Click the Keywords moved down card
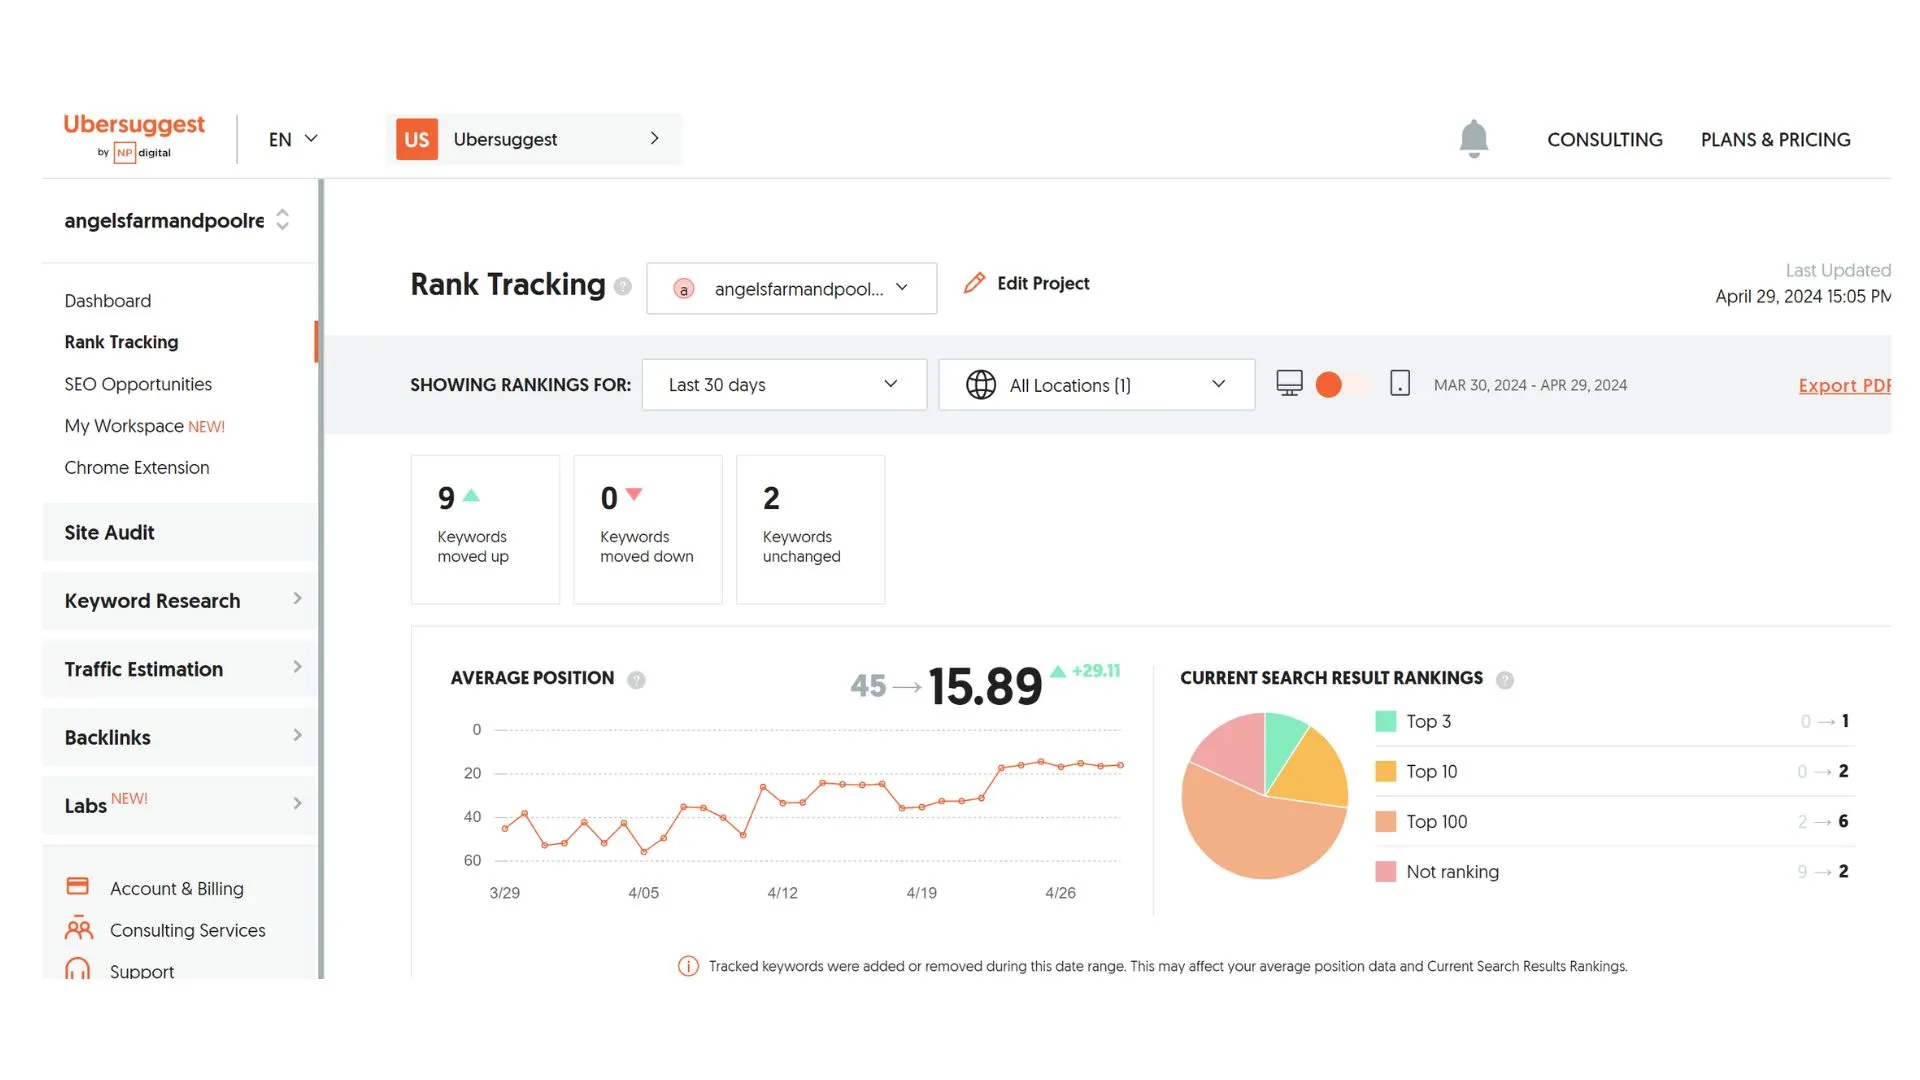 click(648, 530)
